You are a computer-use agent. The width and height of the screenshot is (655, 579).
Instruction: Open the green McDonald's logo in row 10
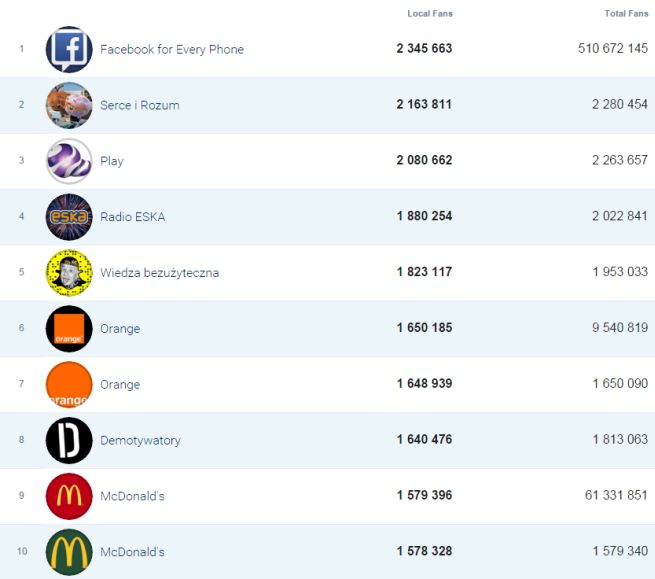point(69,552)
